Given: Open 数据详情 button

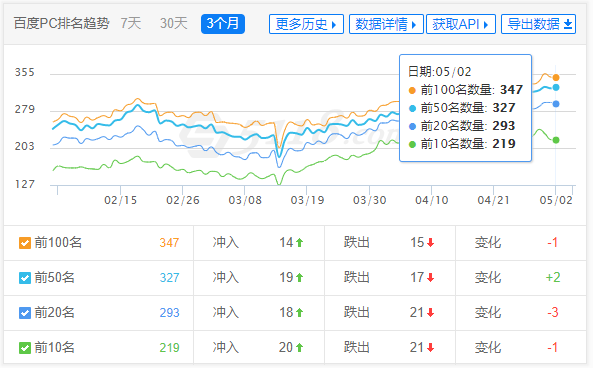Looking at the screenshot, I should (x=386, y=24).
